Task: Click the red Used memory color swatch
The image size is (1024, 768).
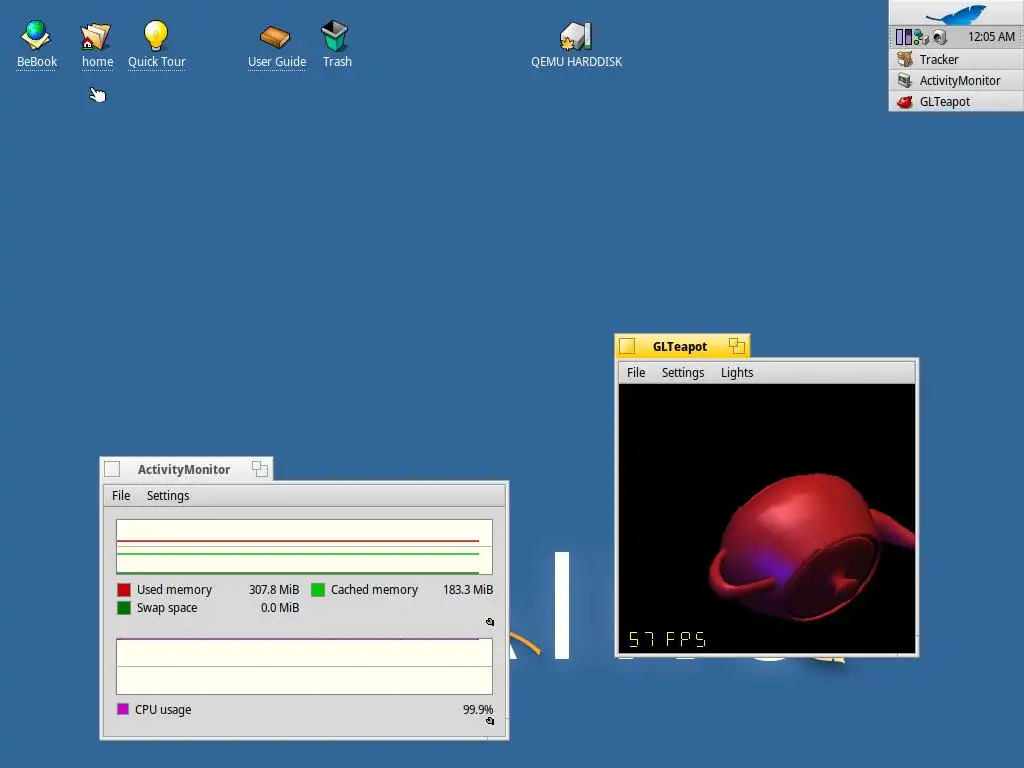Action: pos(123,590)
